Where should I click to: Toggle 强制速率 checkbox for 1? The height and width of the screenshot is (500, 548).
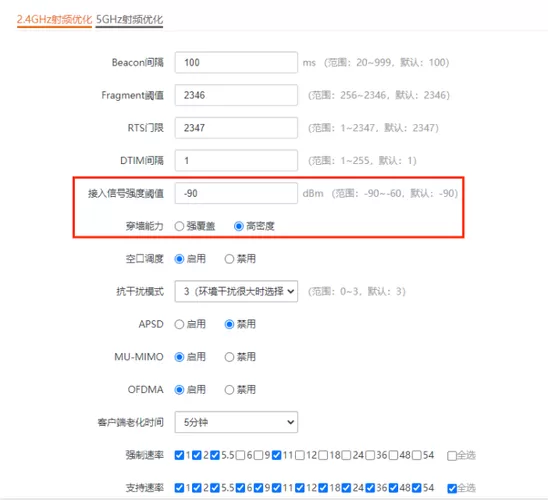tap(179, 455)
